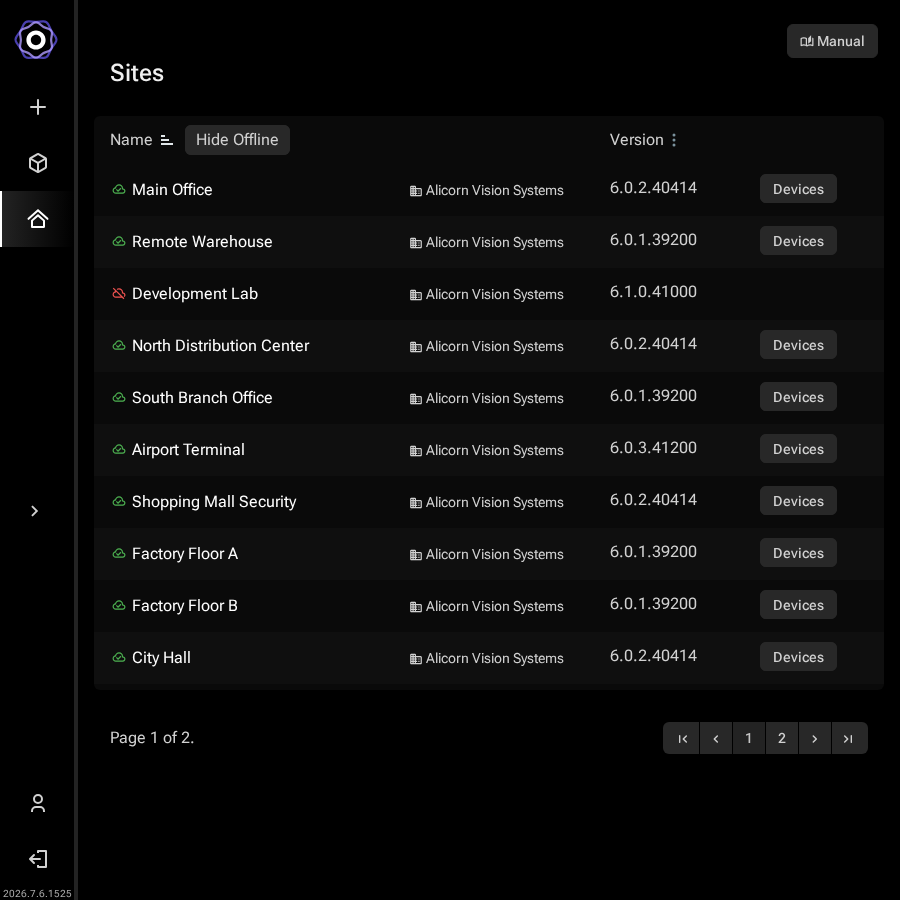Go to previous page of sites
Image resolution: width=900 pixels, height=900 pixels.
715,738
